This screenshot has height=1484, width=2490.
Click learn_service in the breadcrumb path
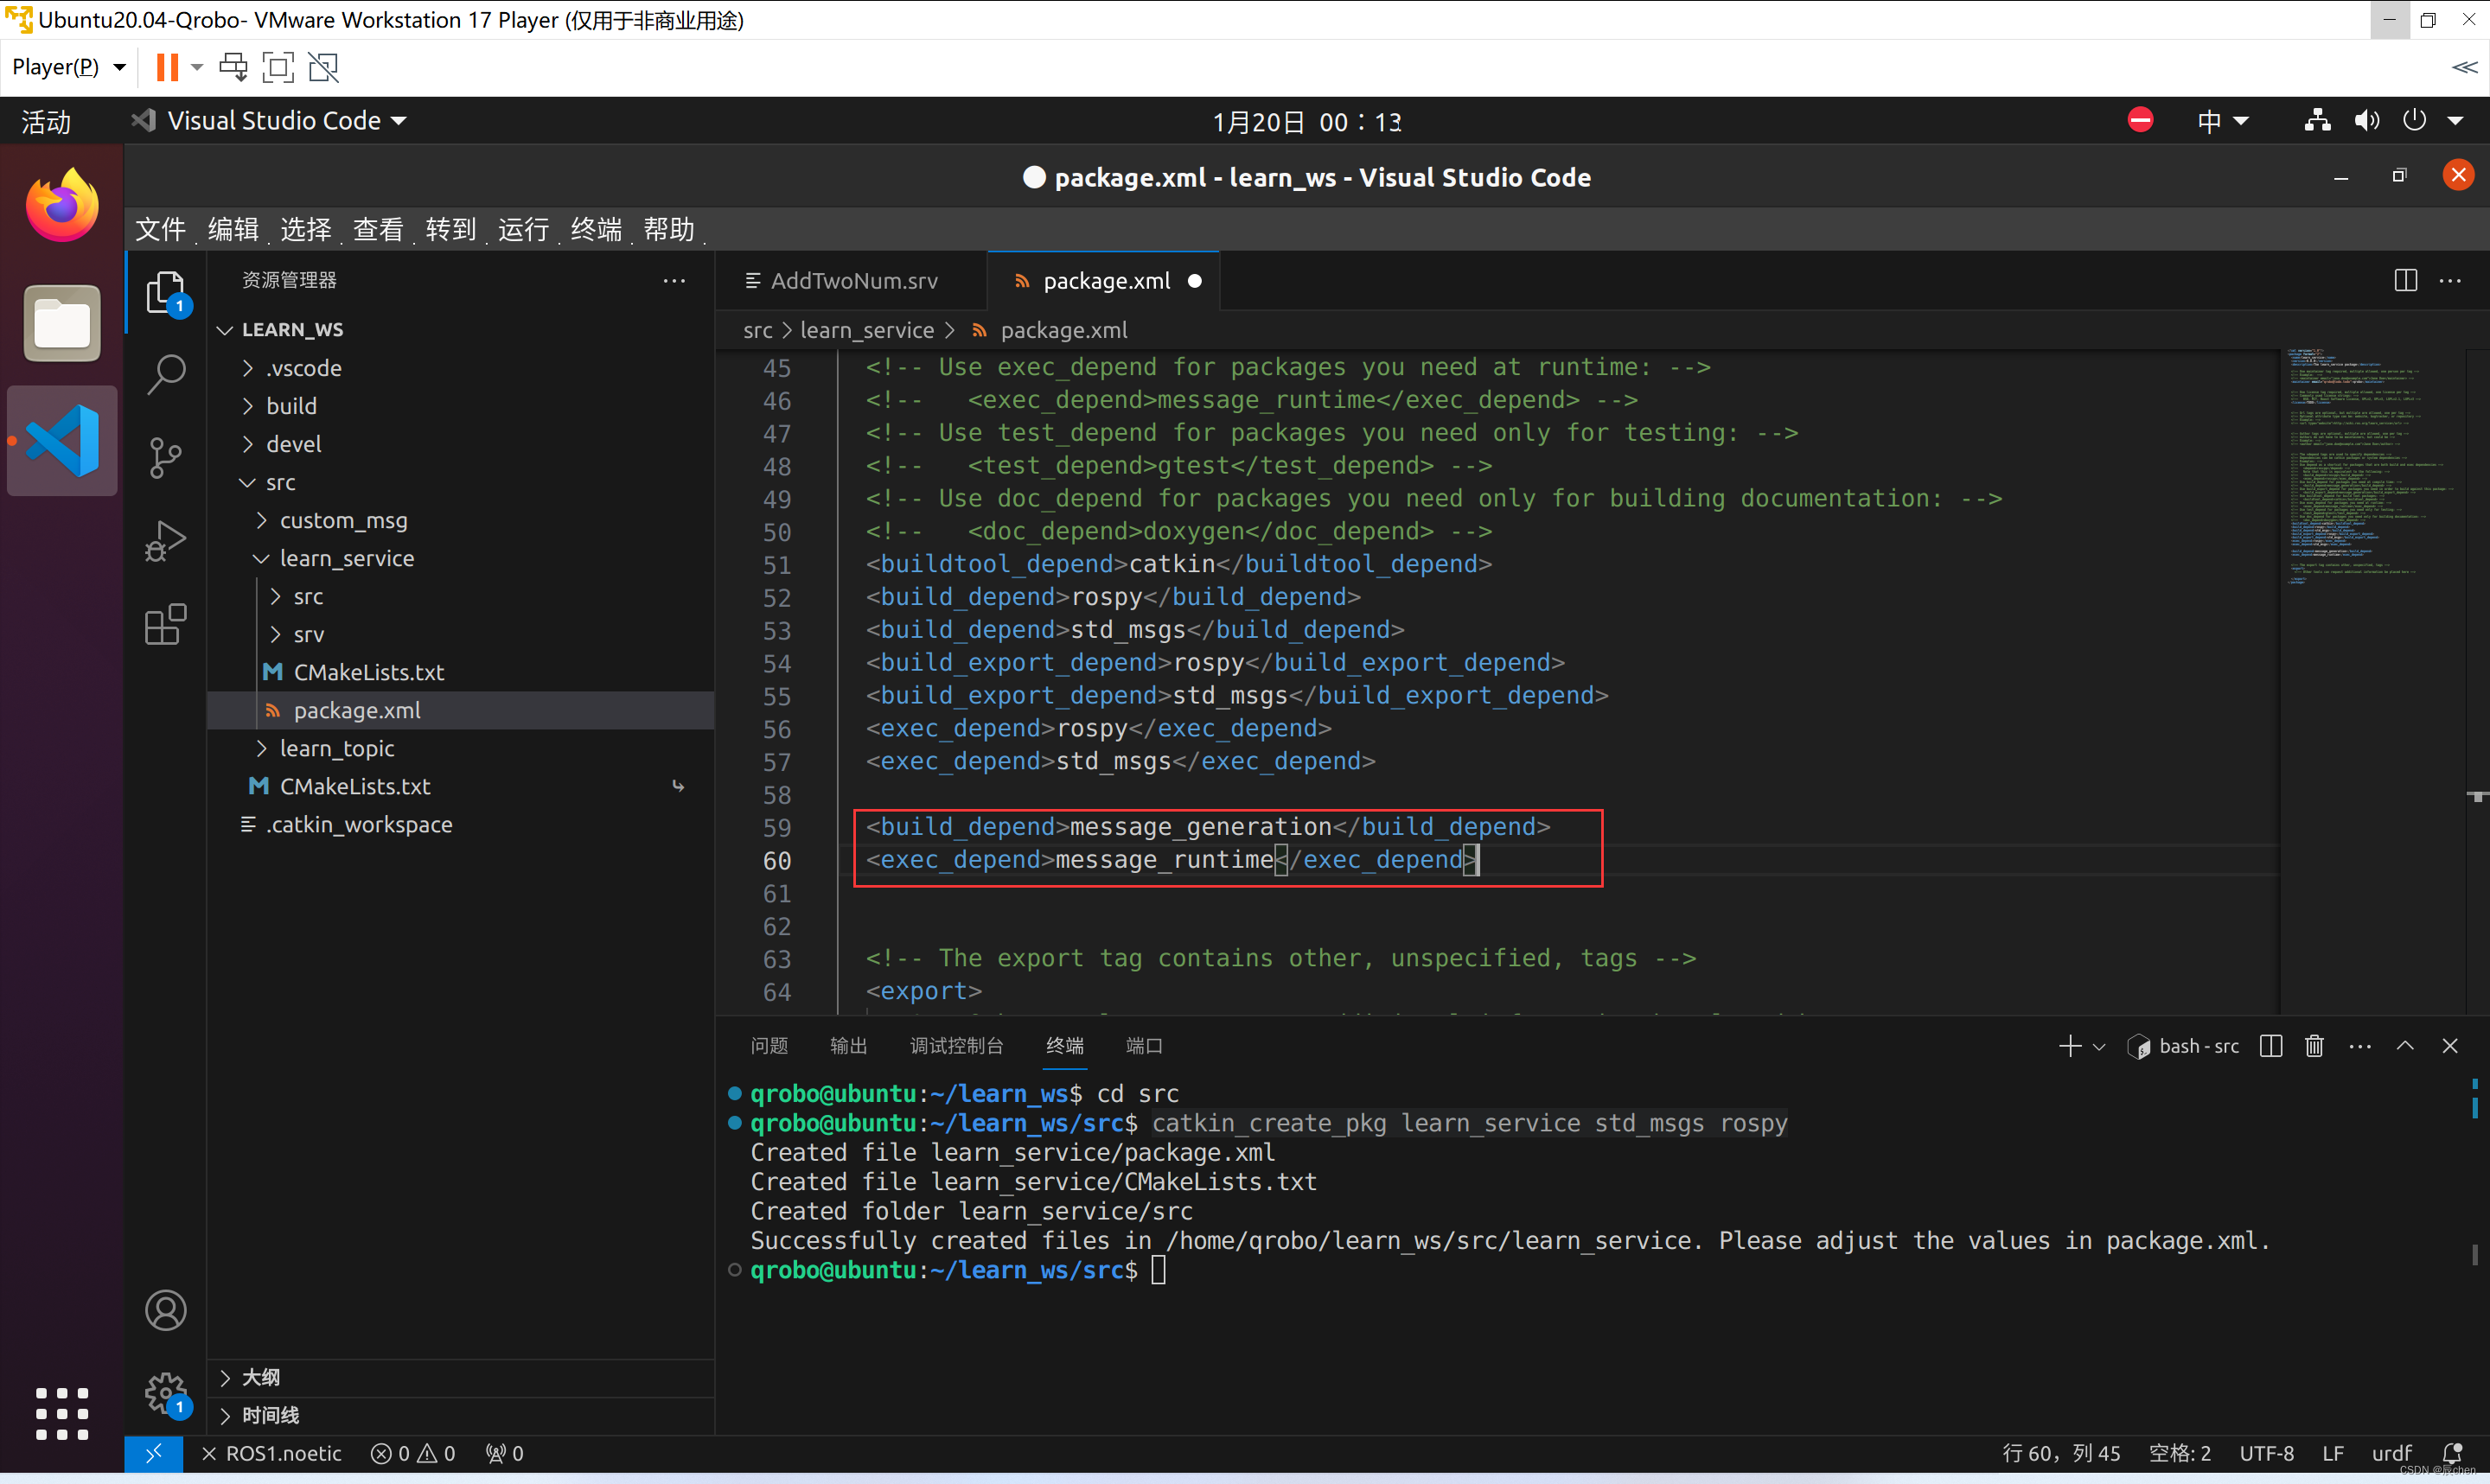tap(867, 330)
